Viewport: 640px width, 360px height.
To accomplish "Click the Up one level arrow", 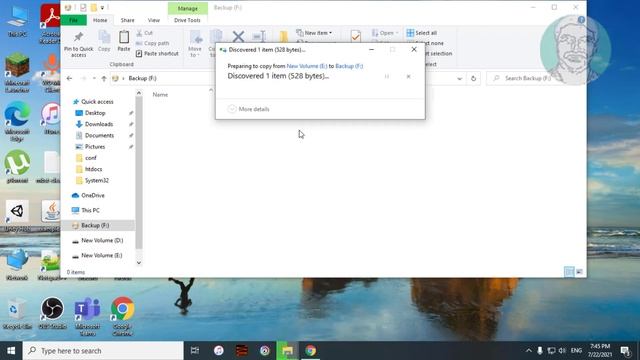I will click(x=104, y=78).
